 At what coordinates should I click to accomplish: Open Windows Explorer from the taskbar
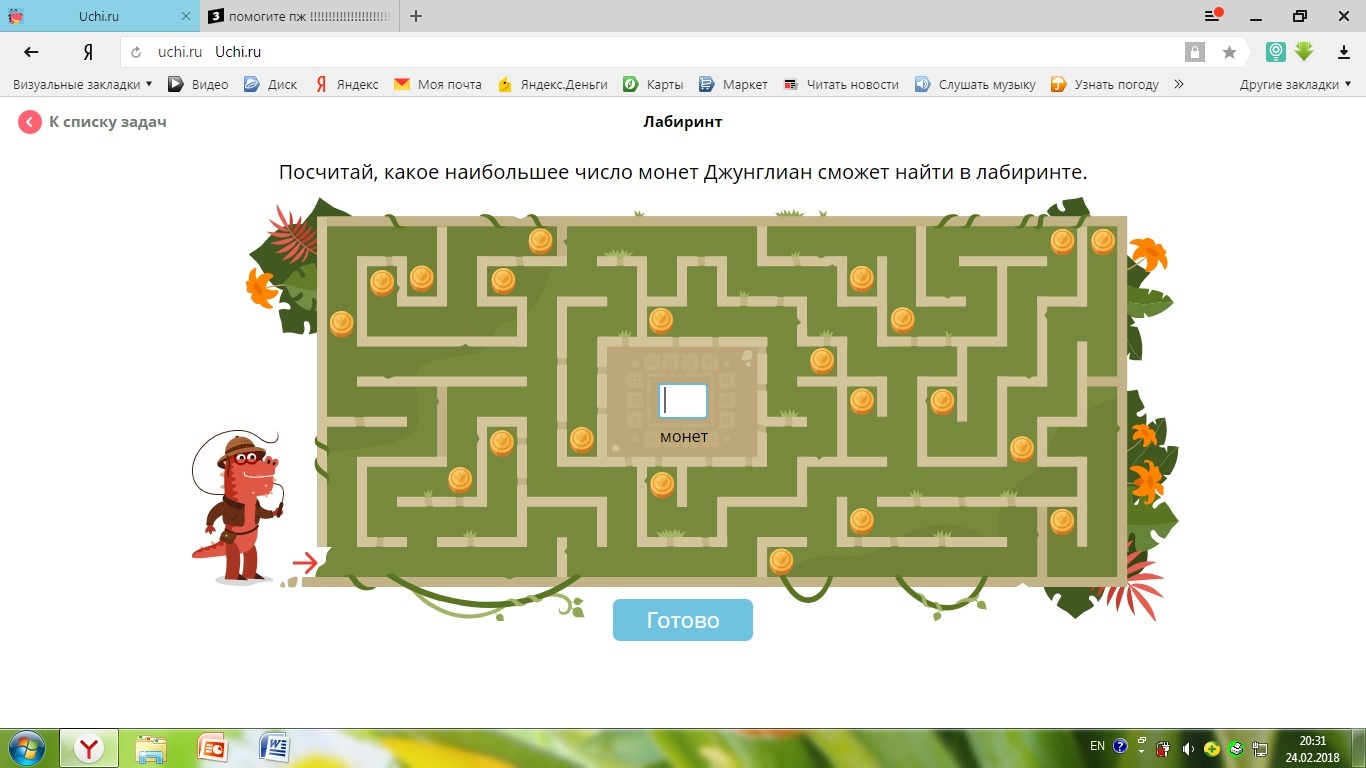[x=151, y=748]
